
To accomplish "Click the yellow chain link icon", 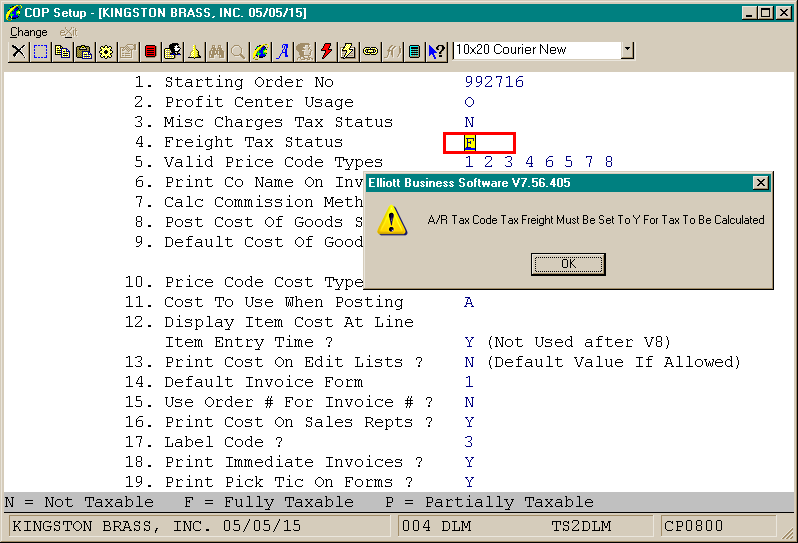I will [x=370, y=51].
